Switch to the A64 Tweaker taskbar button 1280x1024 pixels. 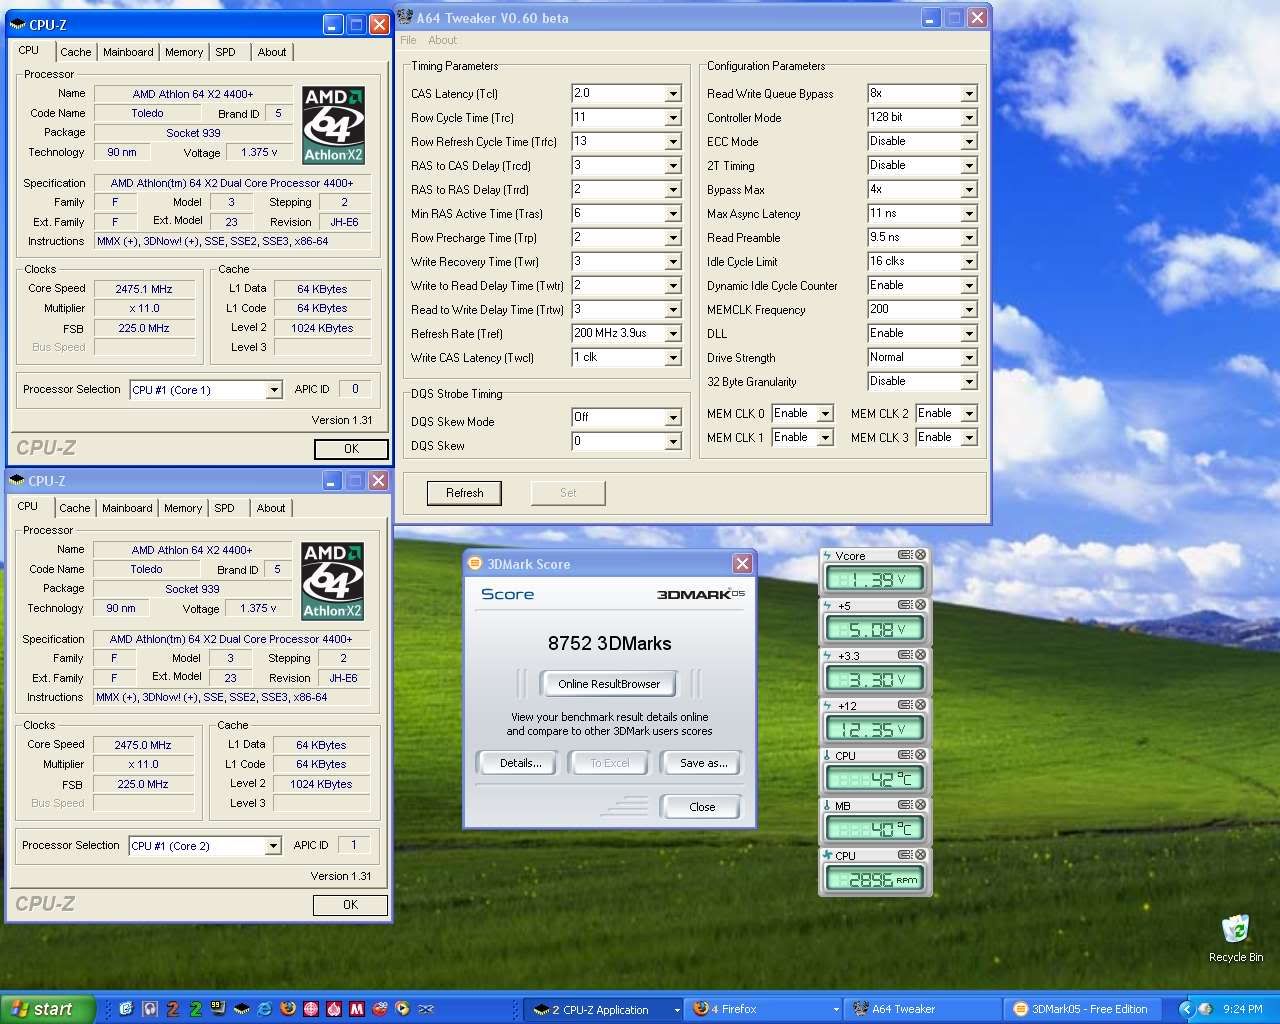(x=924, y=1009)
